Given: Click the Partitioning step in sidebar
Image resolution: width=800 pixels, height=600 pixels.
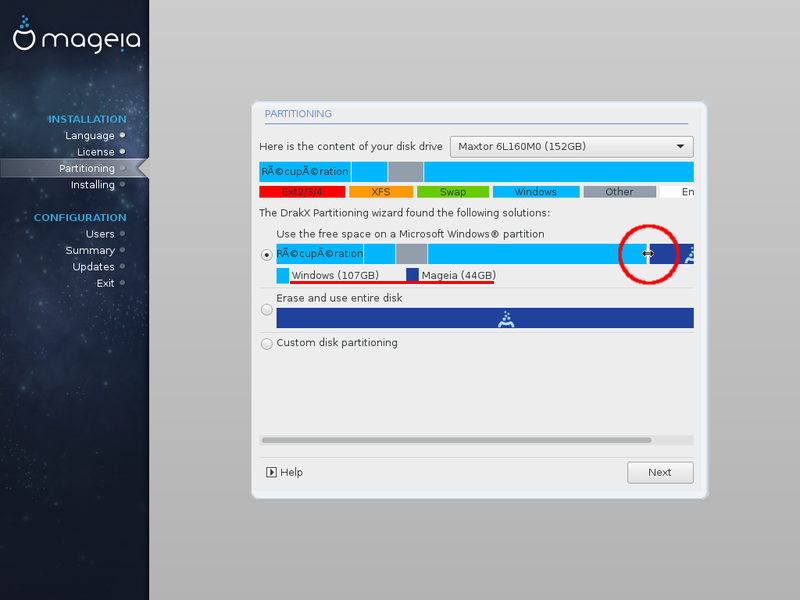Looking at the screenshot, I should 87,168.
